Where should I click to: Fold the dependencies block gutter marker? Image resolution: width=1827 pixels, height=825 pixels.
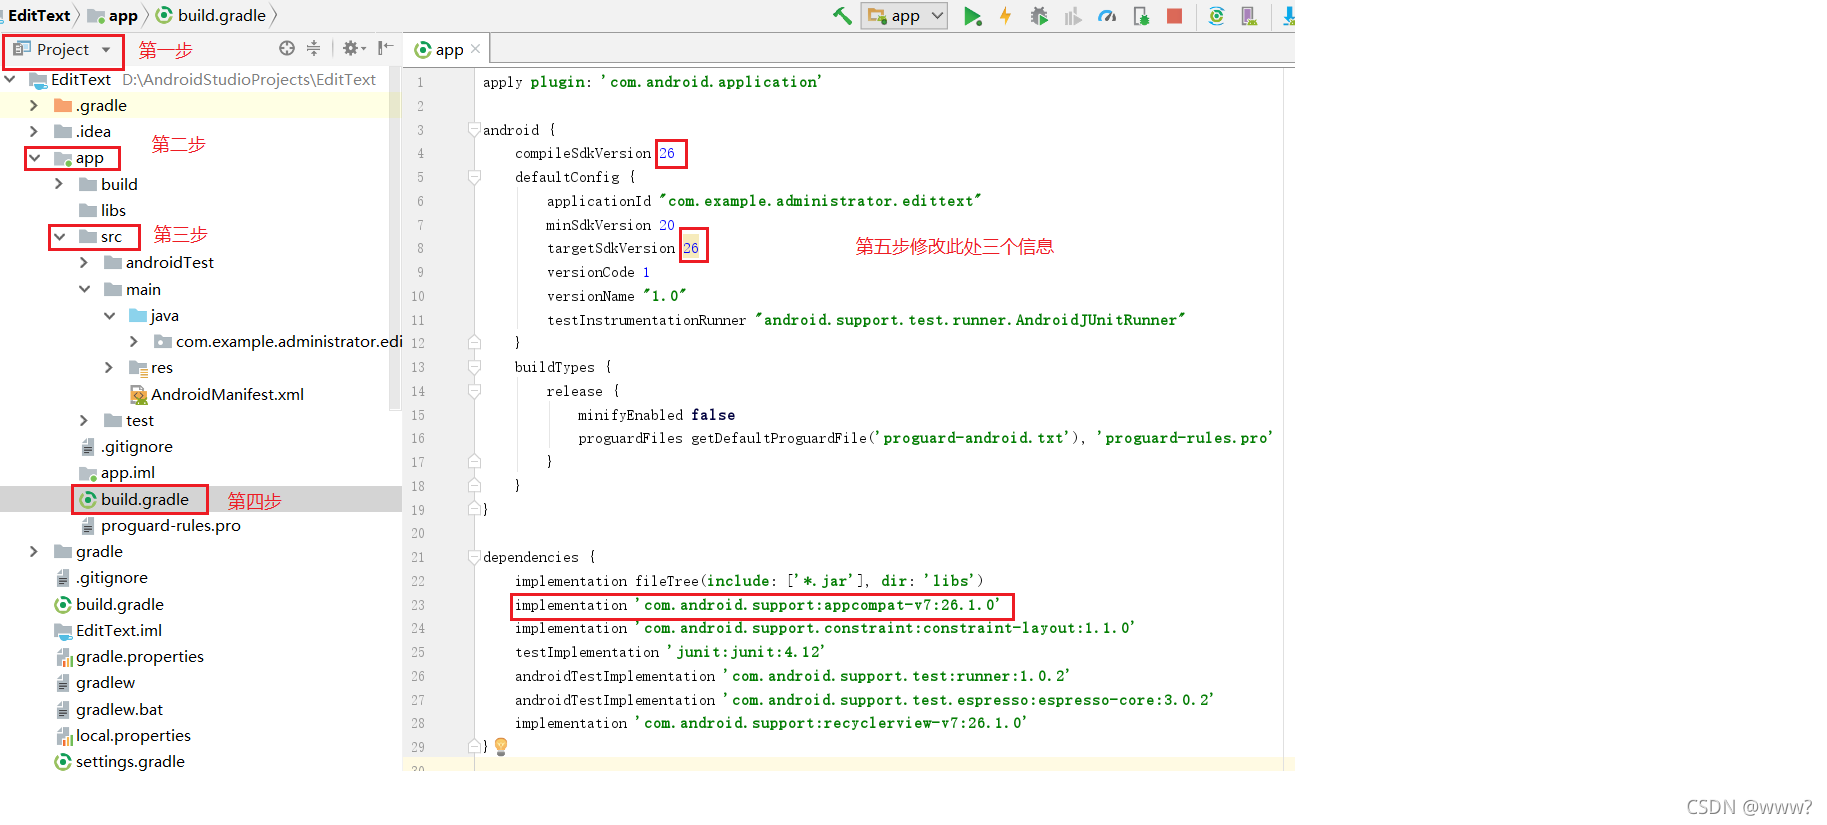tap(474, 557)
